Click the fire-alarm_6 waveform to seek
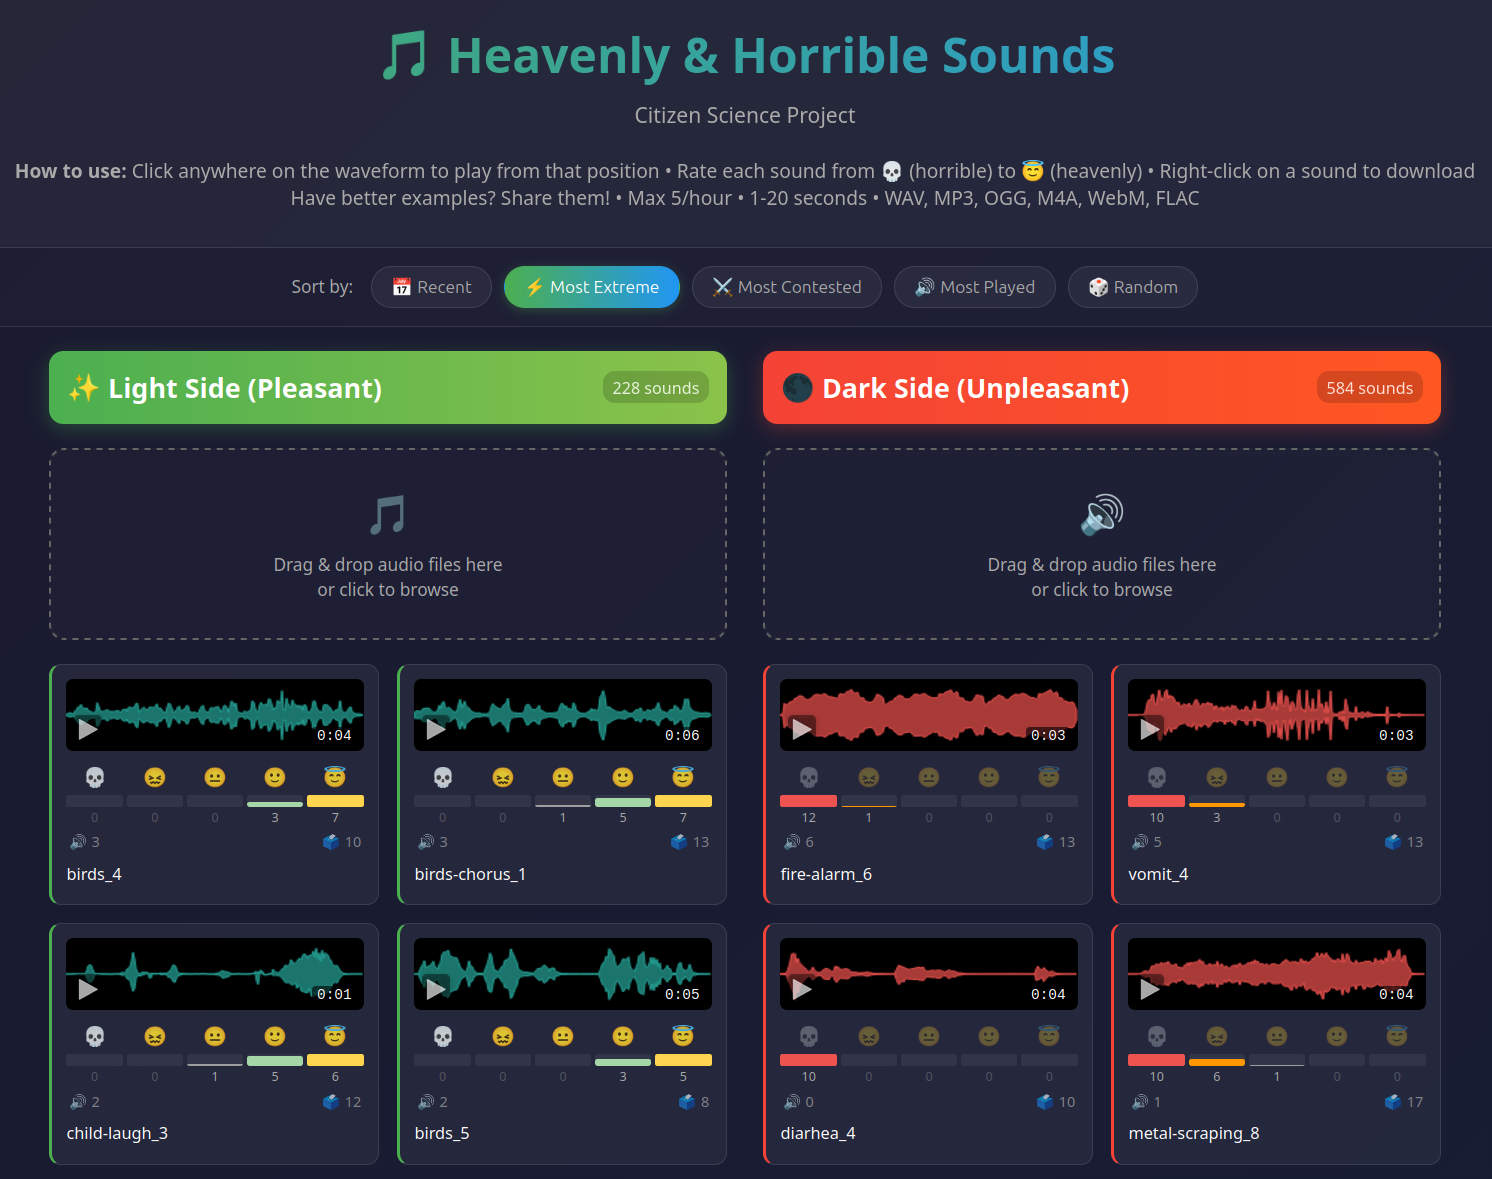1492x1179 pixels. 929,714
